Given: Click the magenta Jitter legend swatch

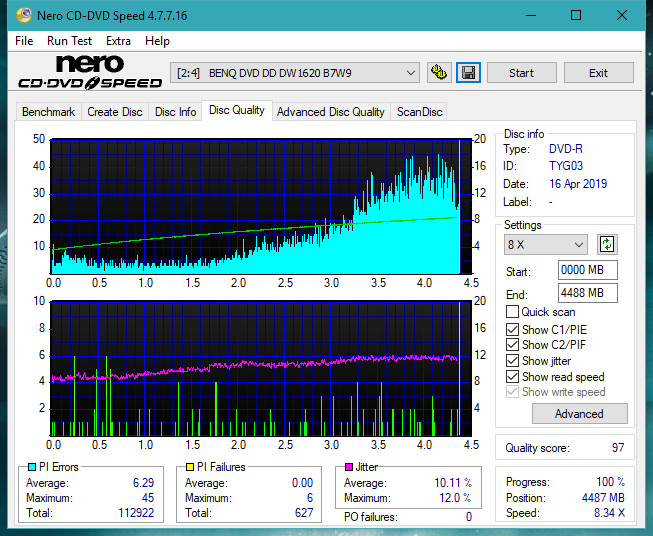Looking at the screenshot, I should pos(349,467).
